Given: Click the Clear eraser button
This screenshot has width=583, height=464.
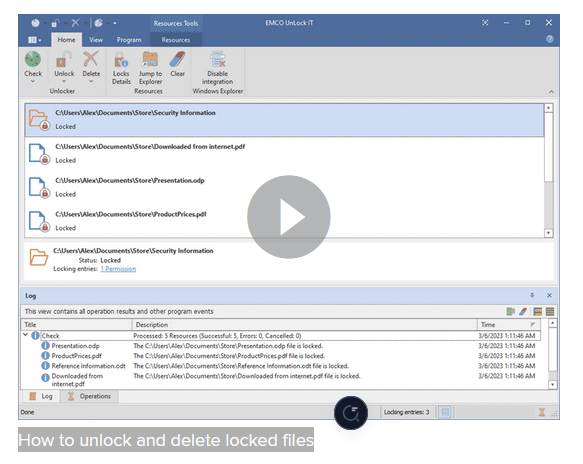Looking at the screenshot, I should [x=177, y=64].
